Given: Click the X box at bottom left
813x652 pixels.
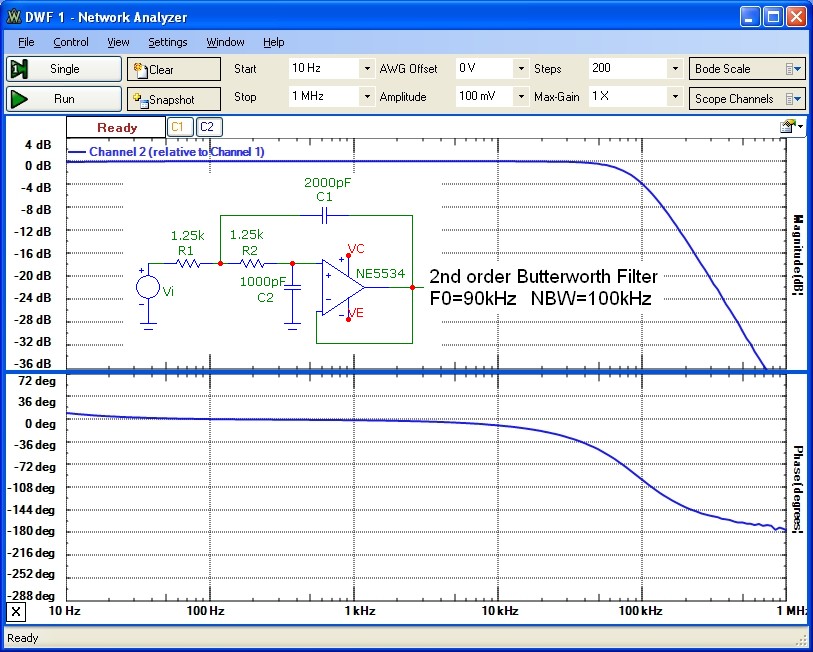Looking at the screenshot, I should [x=16, y=612].
